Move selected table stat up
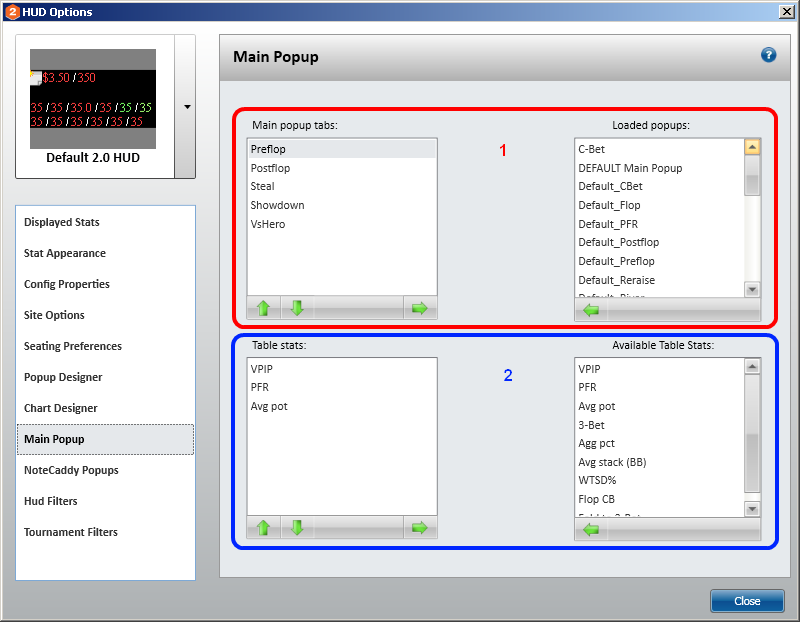This screenshot has width=800, height=622. point(263,527)
